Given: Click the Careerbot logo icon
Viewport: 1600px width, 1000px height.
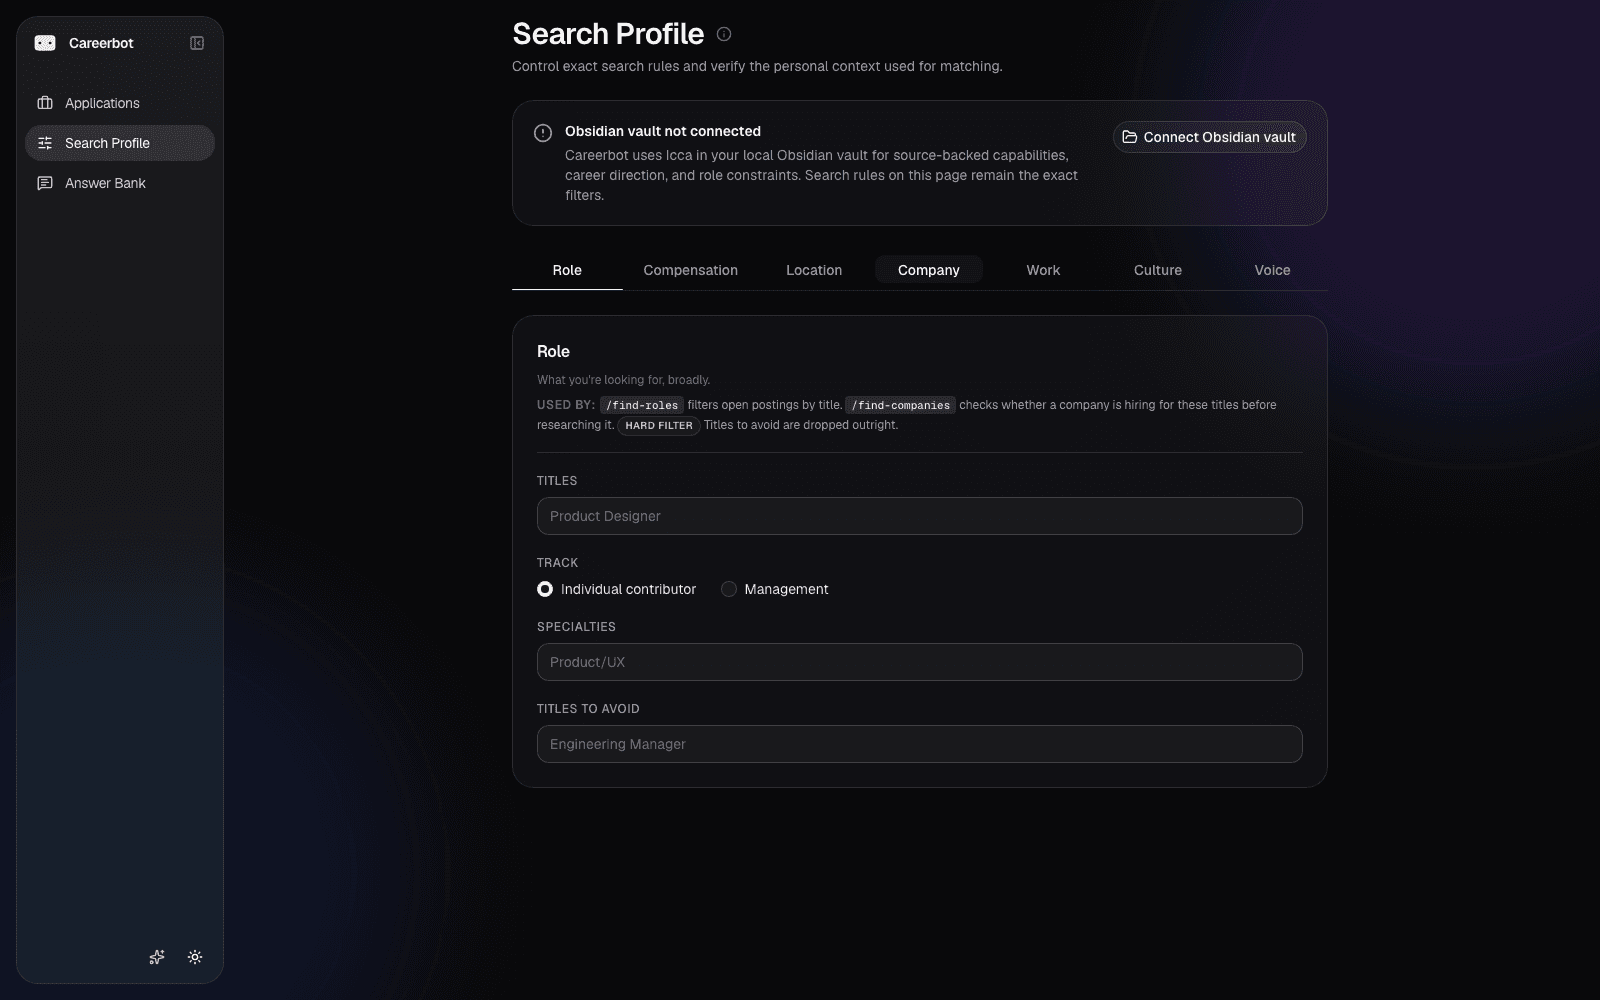Looking at the screenshot, I should click(45, 43).
